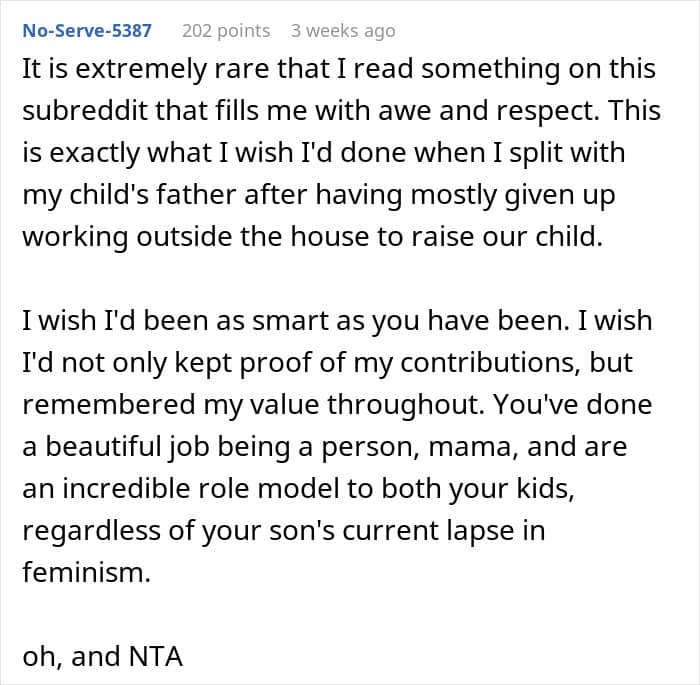The height and width of the screenshot is (685, 700).
Task: Click the line 'regardless of your son's current lapse'
Action: [284, 530]
